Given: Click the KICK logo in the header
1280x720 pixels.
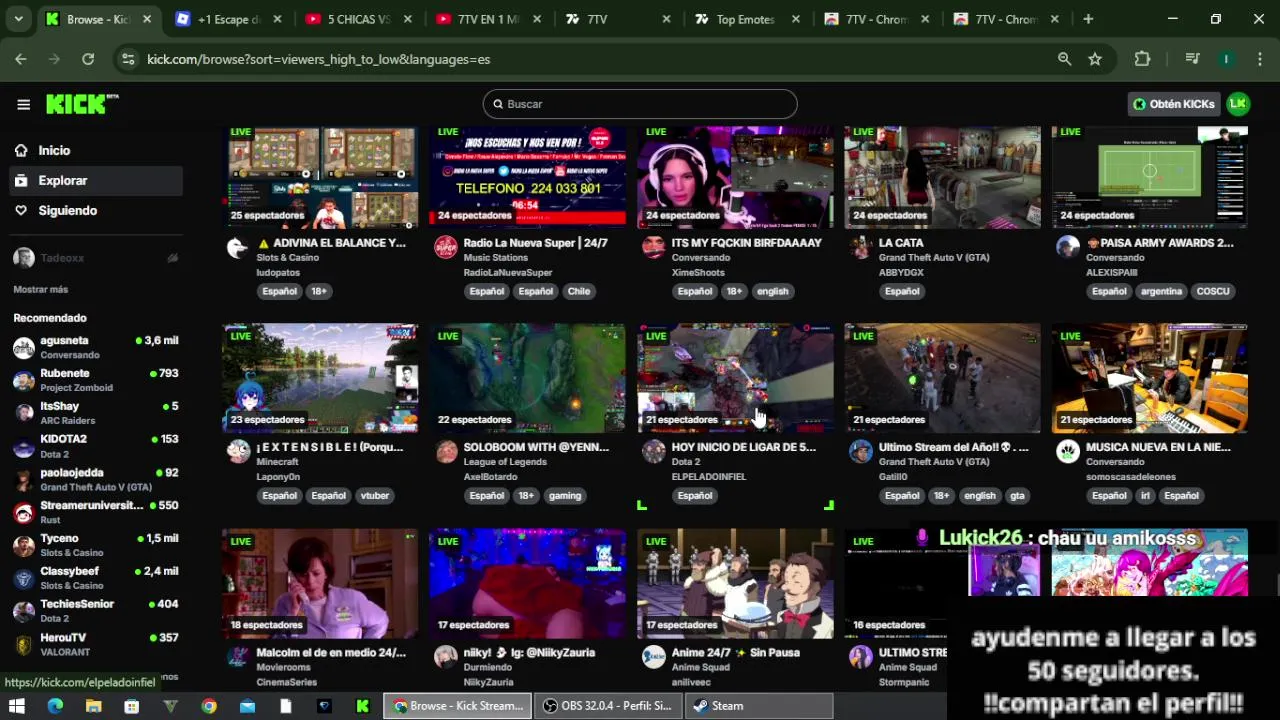Looking at the screenshot, I should (82, 104).
